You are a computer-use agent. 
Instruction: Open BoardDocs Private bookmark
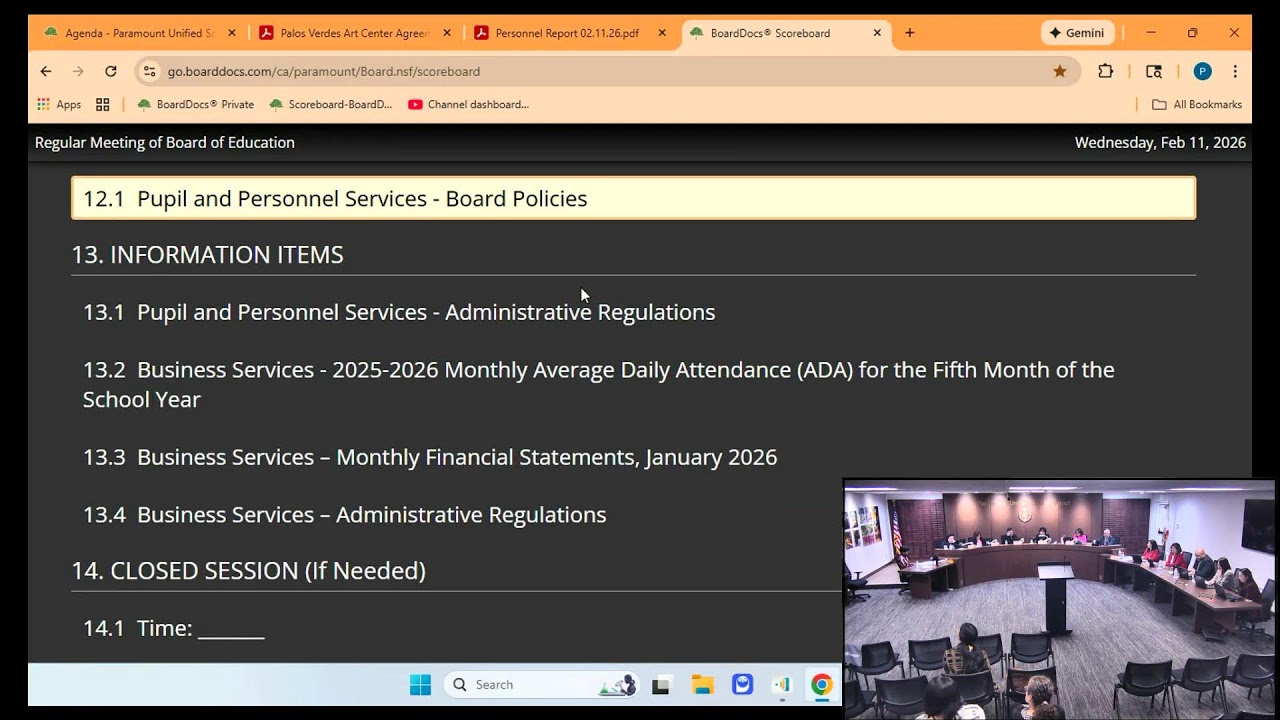(x=196, y=104)
